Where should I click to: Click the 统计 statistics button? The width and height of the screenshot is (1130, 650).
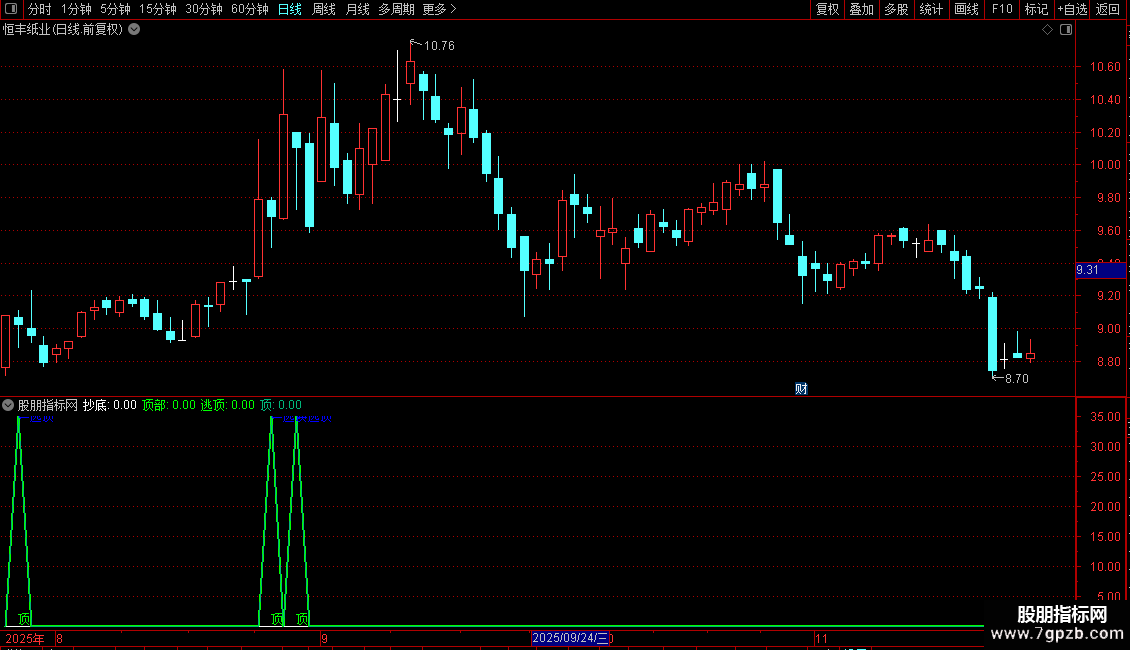click(931, 9)
